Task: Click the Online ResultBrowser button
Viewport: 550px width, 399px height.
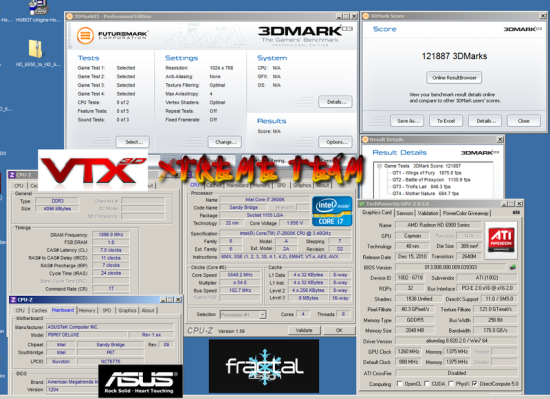Action: pos(454,78)
